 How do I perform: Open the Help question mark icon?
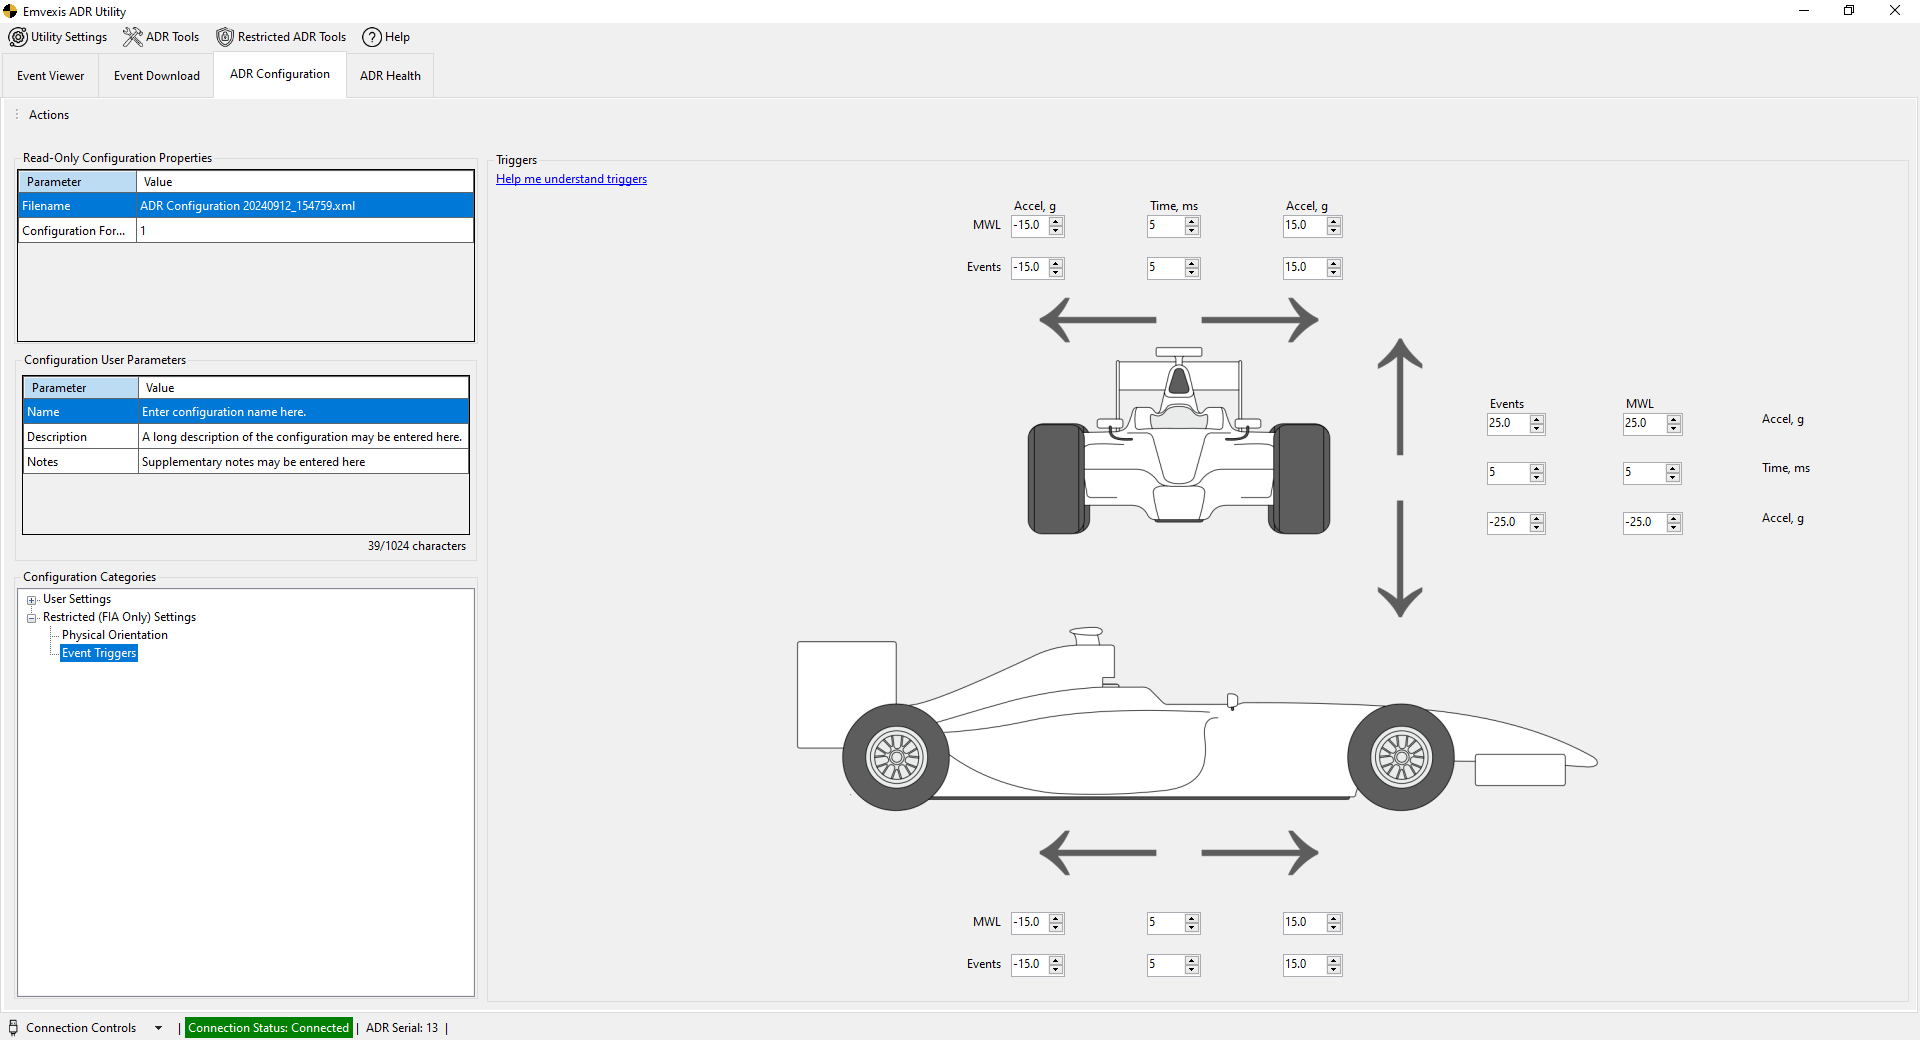tap(372, 37)
